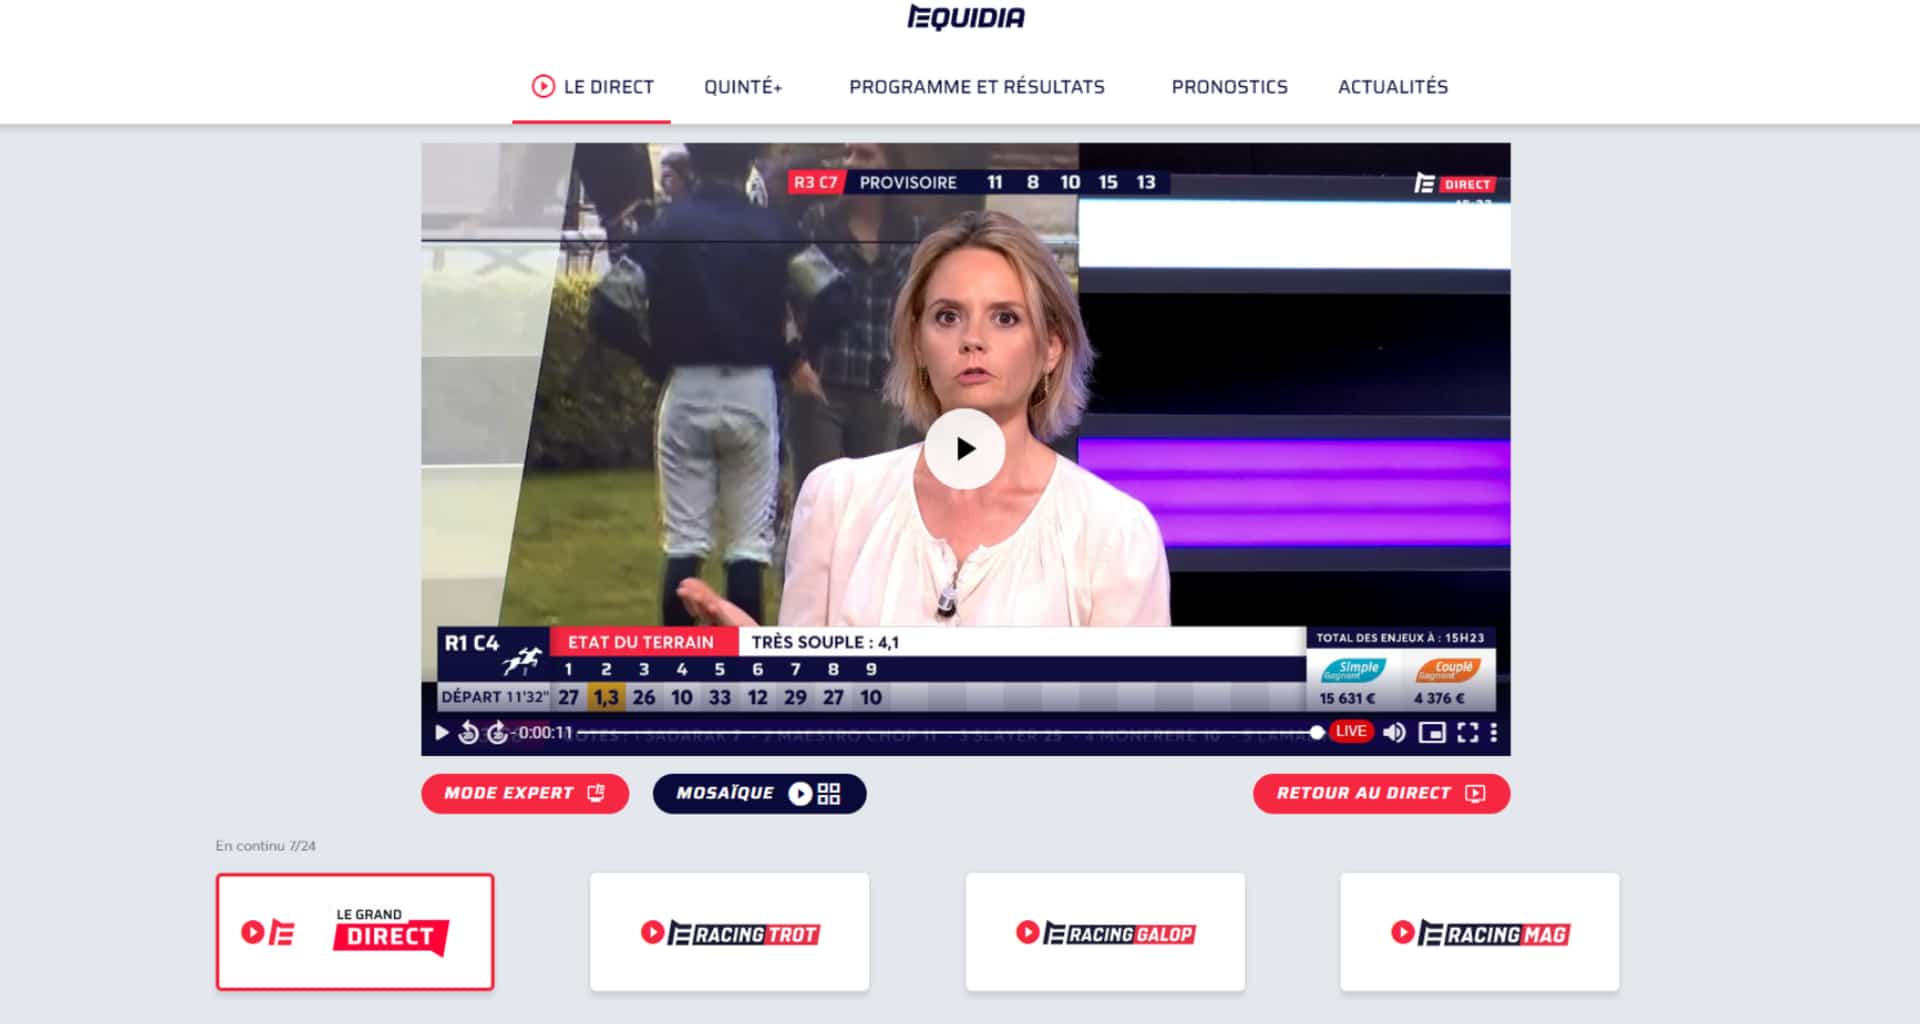Open the Quinté+ section
The image size is (1920, 1024).
742,87
